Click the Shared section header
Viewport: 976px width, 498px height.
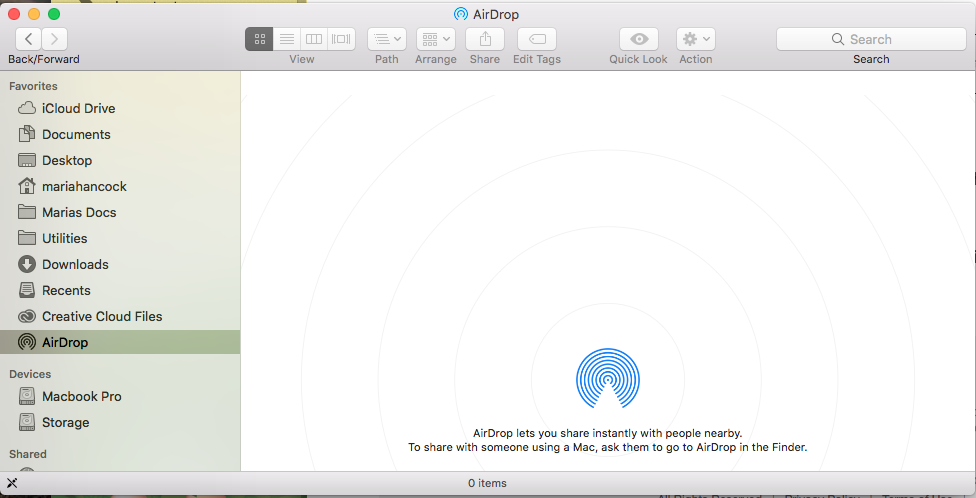[x=27, y=454]
